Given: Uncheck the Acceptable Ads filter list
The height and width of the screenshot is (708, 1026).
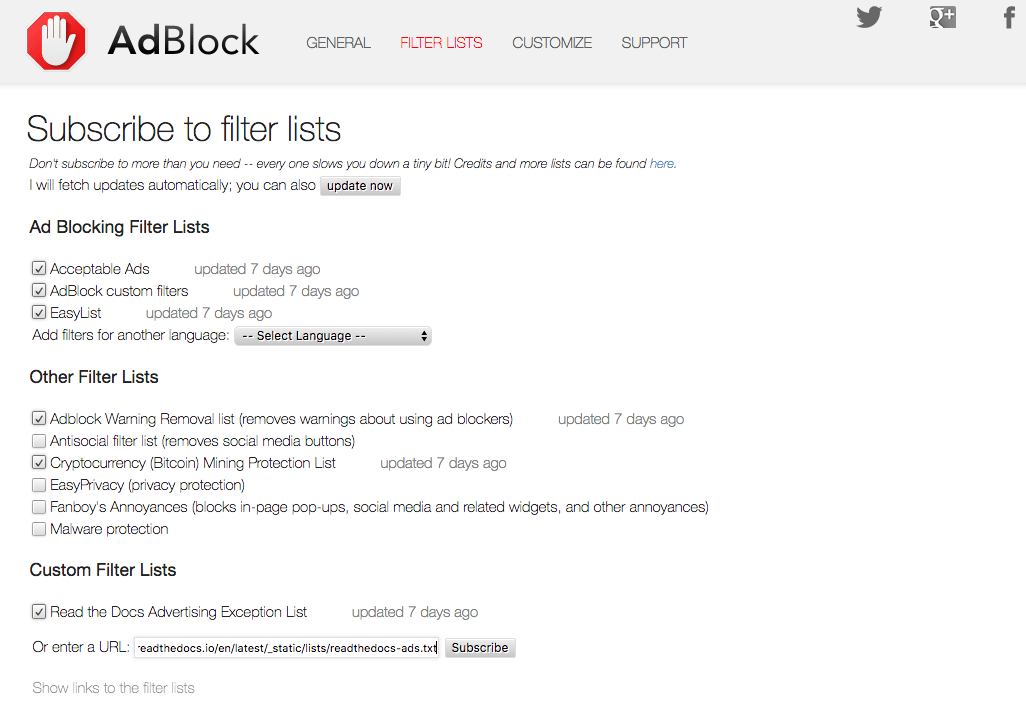Looking at the screenshot, I should [x=38, y=268].
